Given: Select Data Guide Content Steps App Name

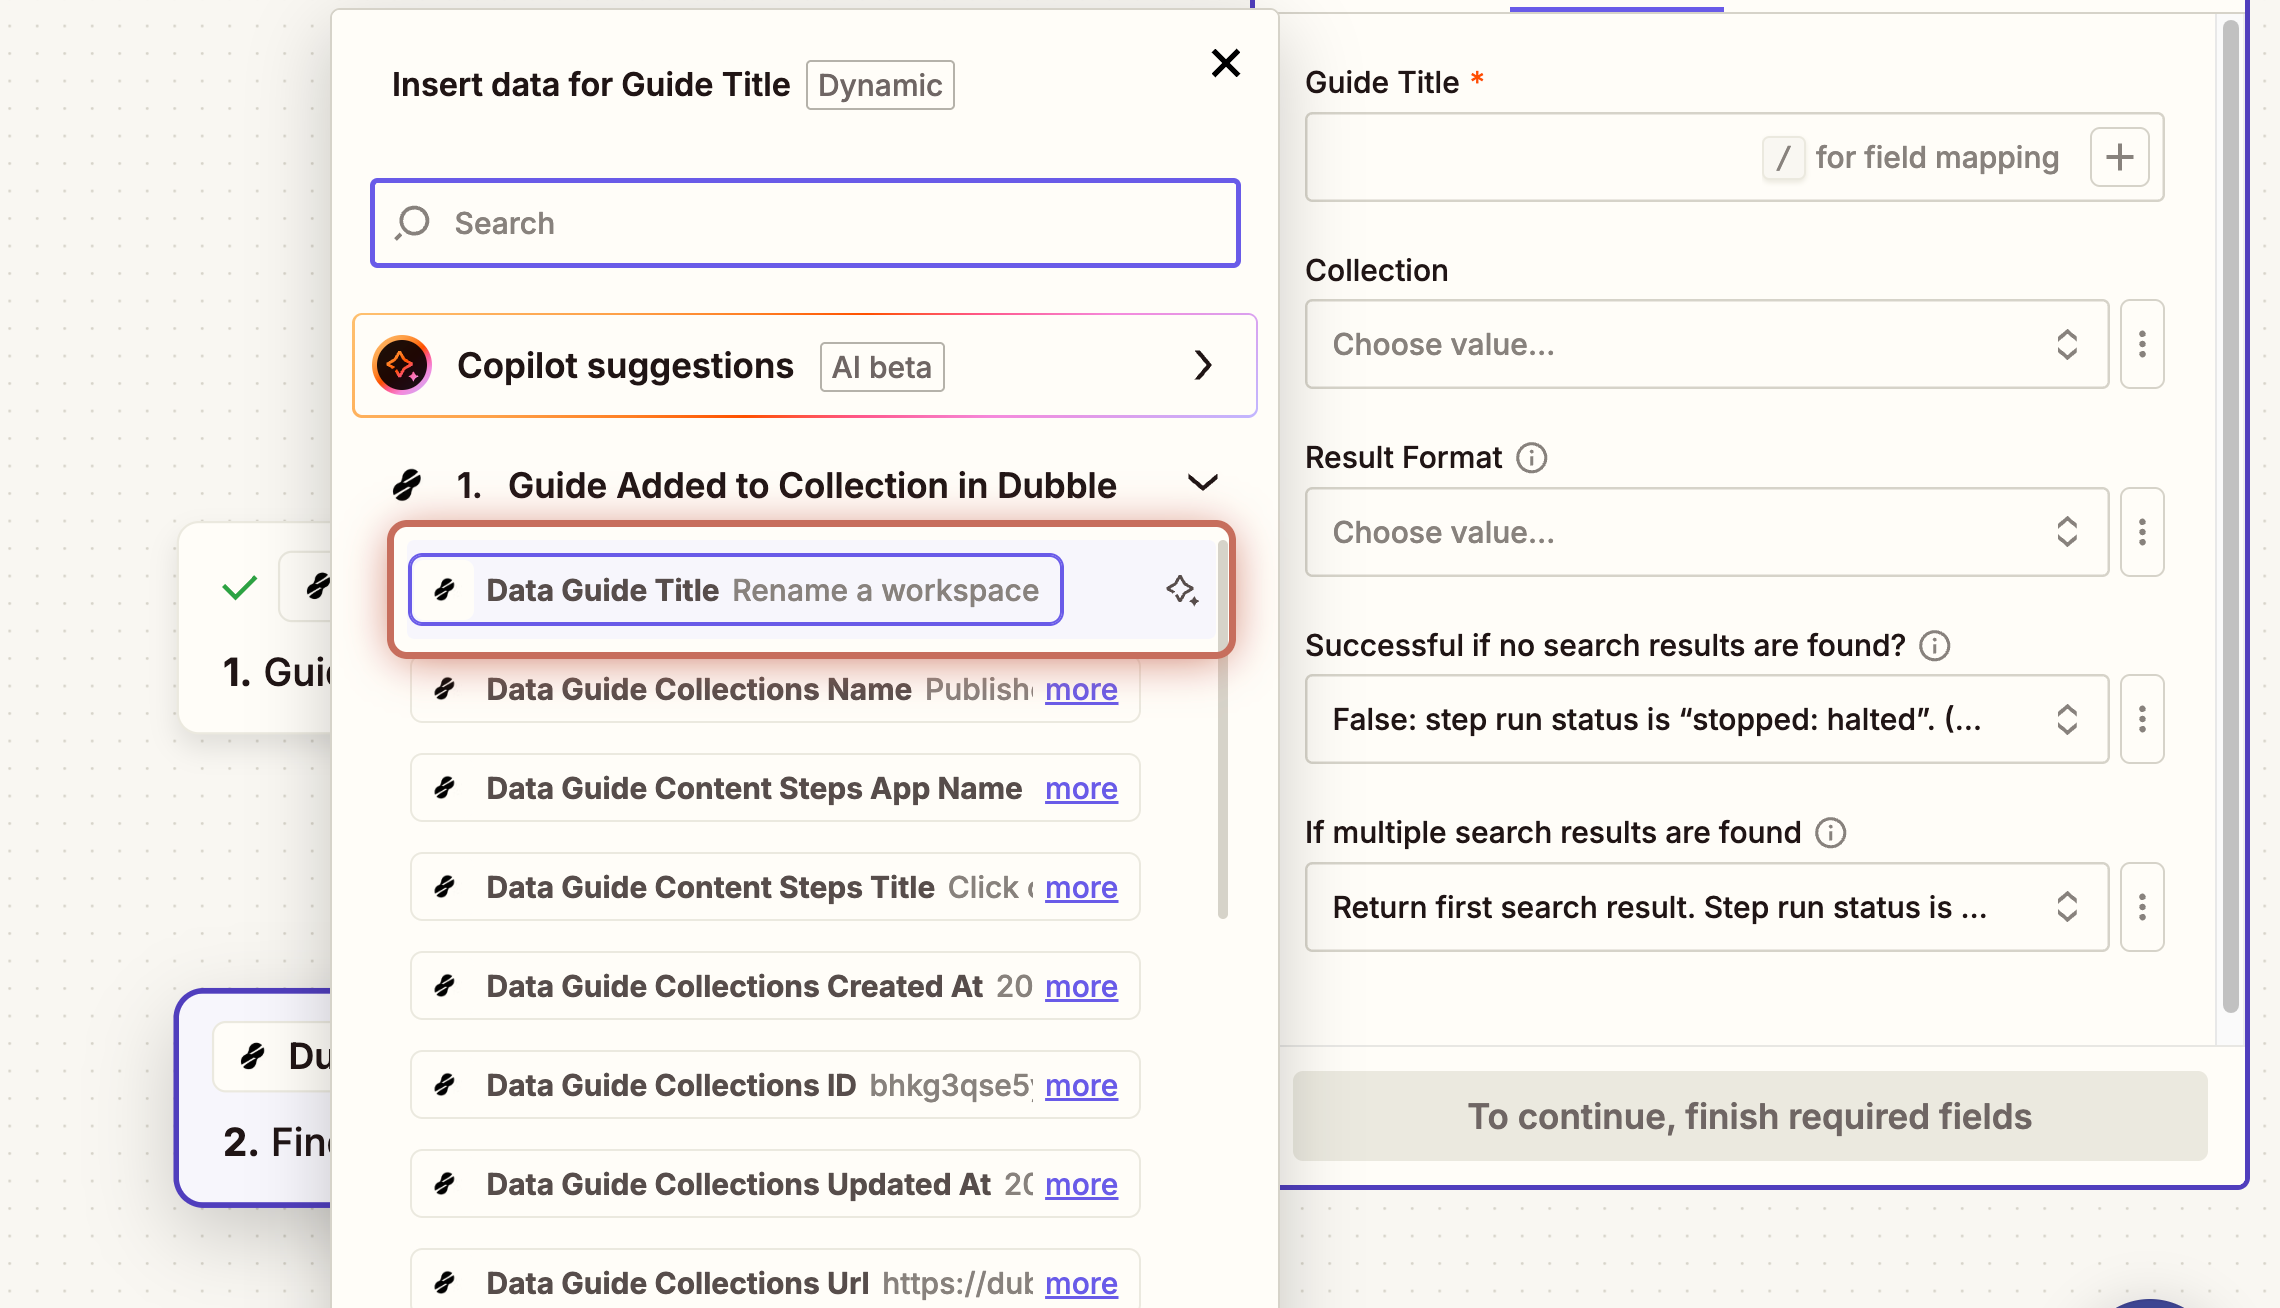Looking at the screenshot, I should pyautogui.click(x=775, y=788).
